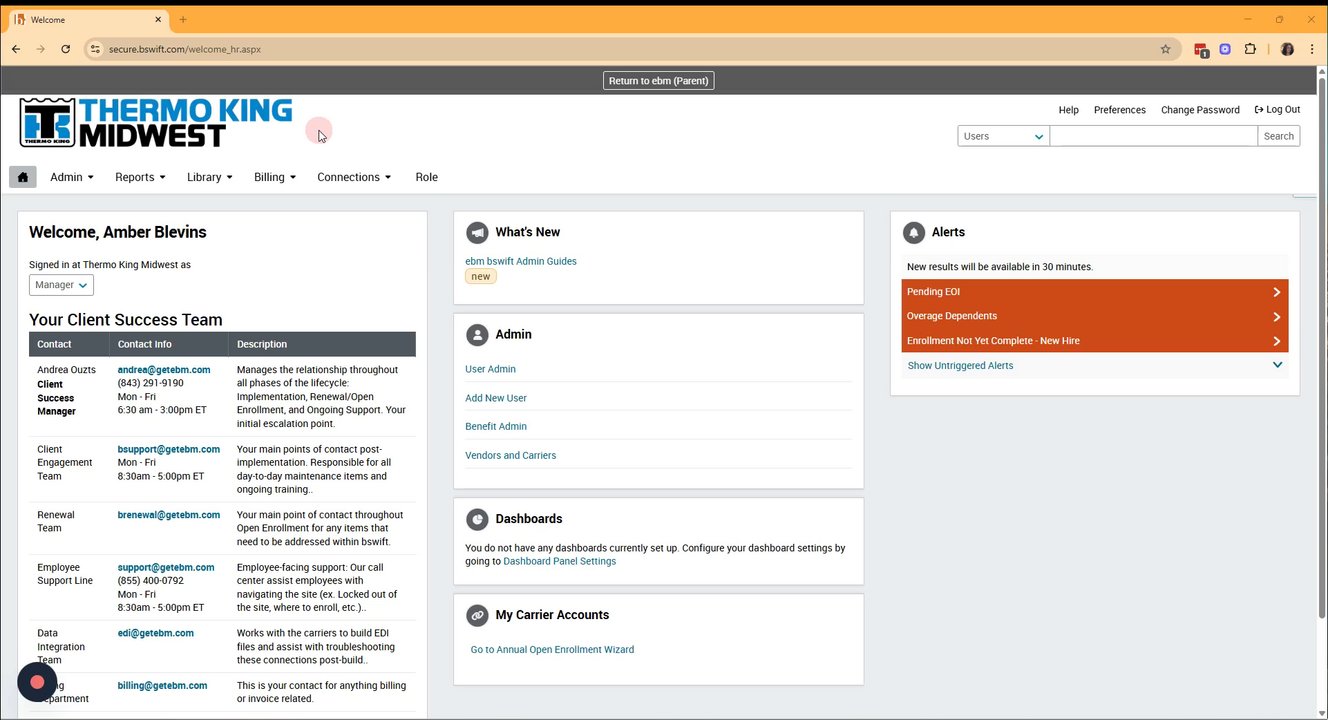Click the Log Out link
Image resolution: width=1328 pixels, height=720 pixels.
pyautogui.click(x=1277, y=110)
